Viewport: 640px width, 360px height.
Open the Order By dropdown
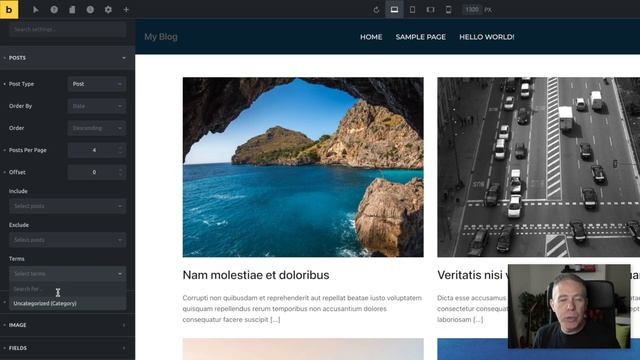click(97, 106)
